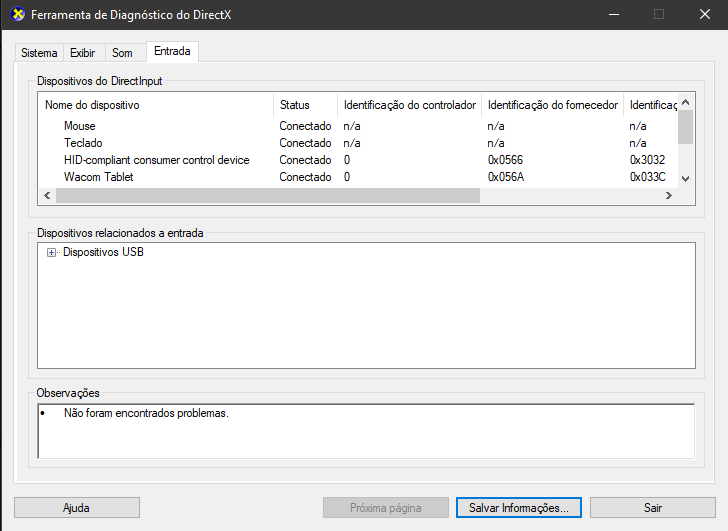728x531 pixels.
Task: Click device list scroll right arrow
Action: 669,195
